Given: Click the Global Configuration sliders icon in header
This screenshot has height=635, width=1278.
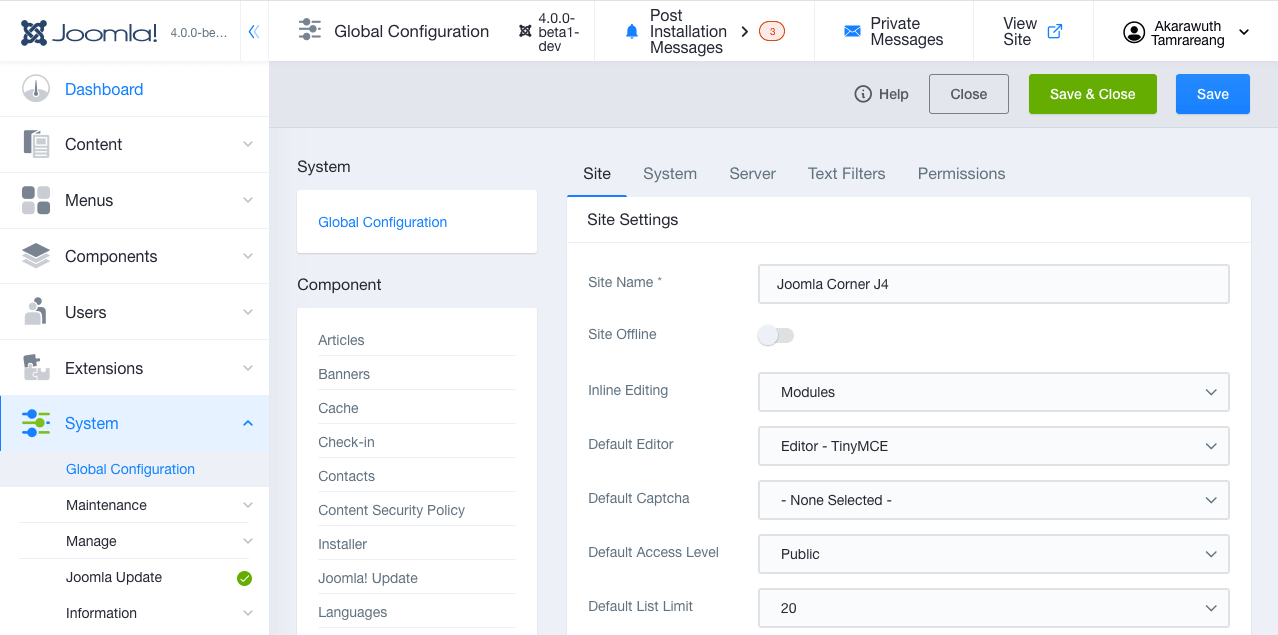Looking at the screenshot, I should [x=310, y=30].
